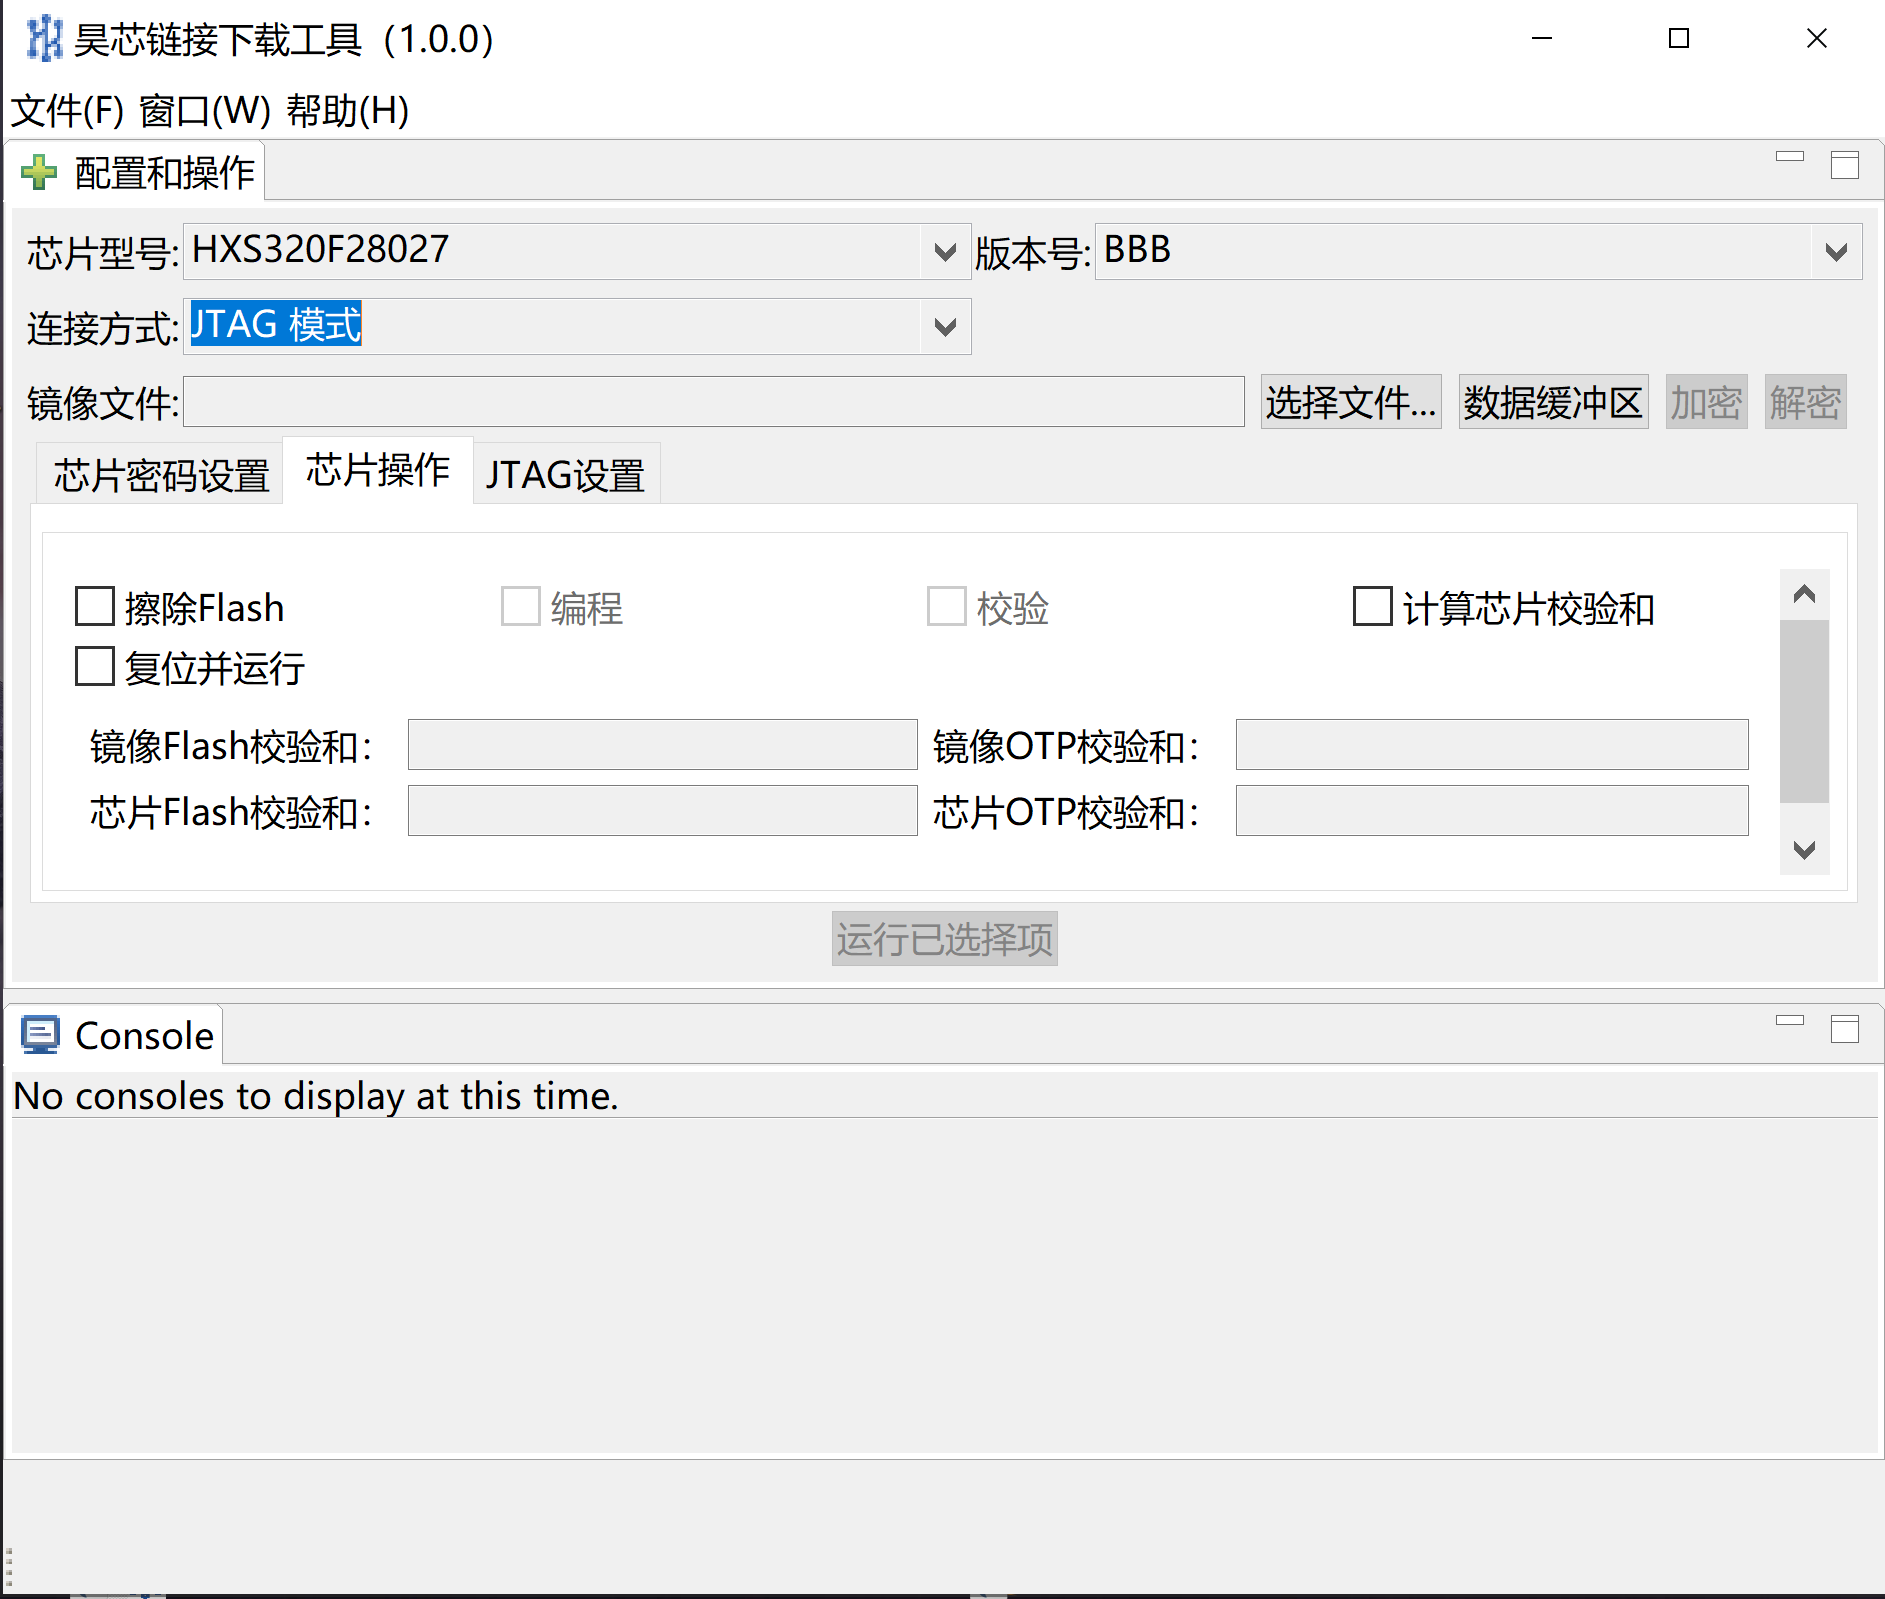This screenshot has width=1885, height=1599.
Task: Click the 镜像OTP校验和 field
Action: pos(1492,744)
